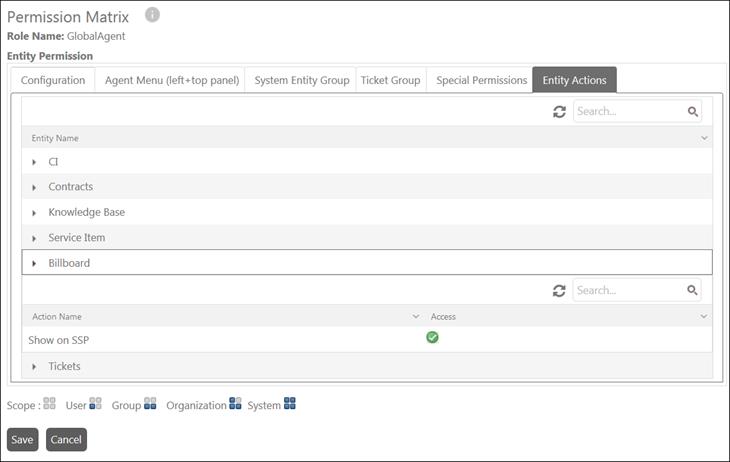Click the System scope icon in the legend
The image size is (730, 462).
(x=289, y=404)
